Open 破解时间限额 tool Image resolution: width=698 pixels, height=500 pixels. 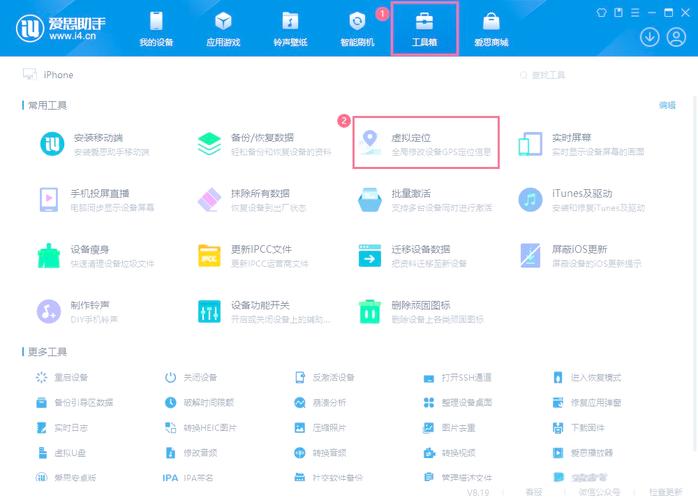coord(199,402)
